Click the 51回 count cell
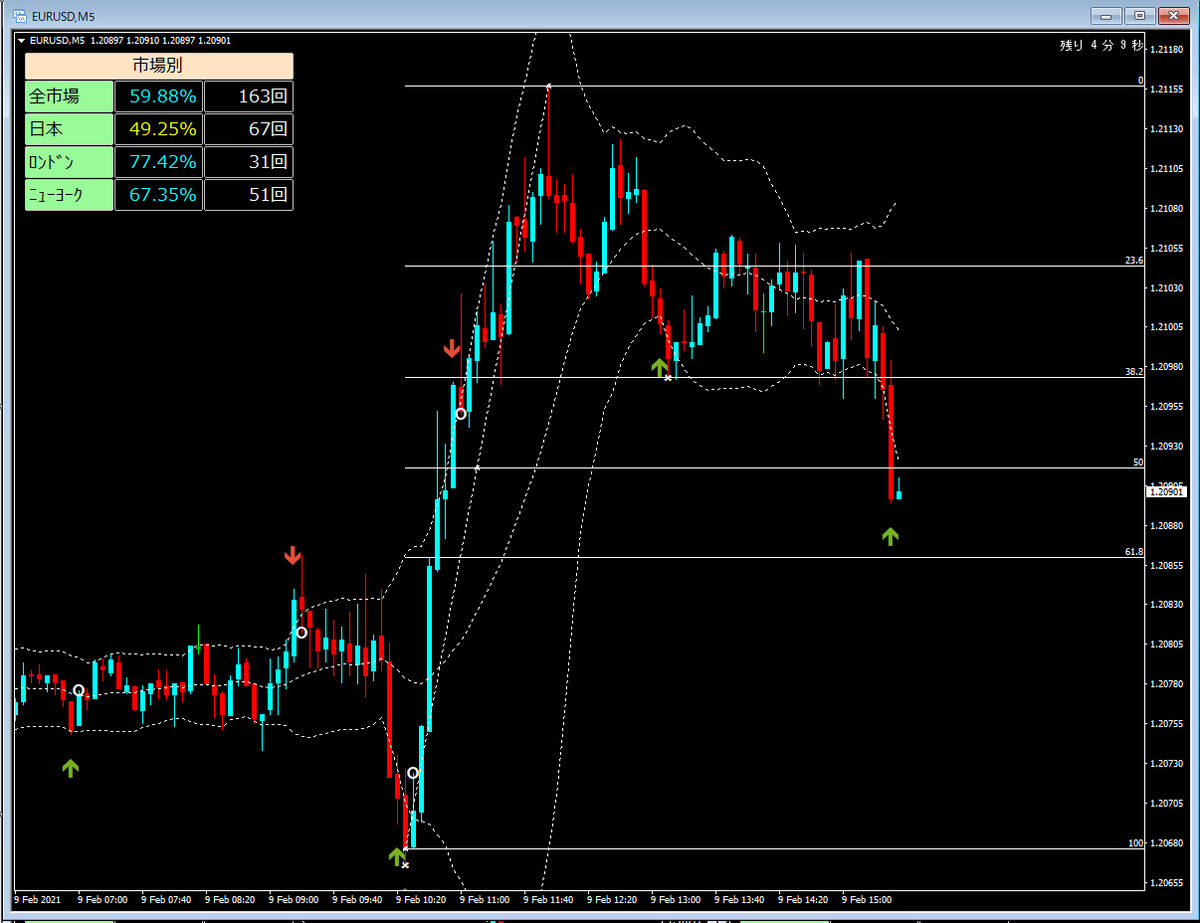1200x923 pixels. [249, 194]
